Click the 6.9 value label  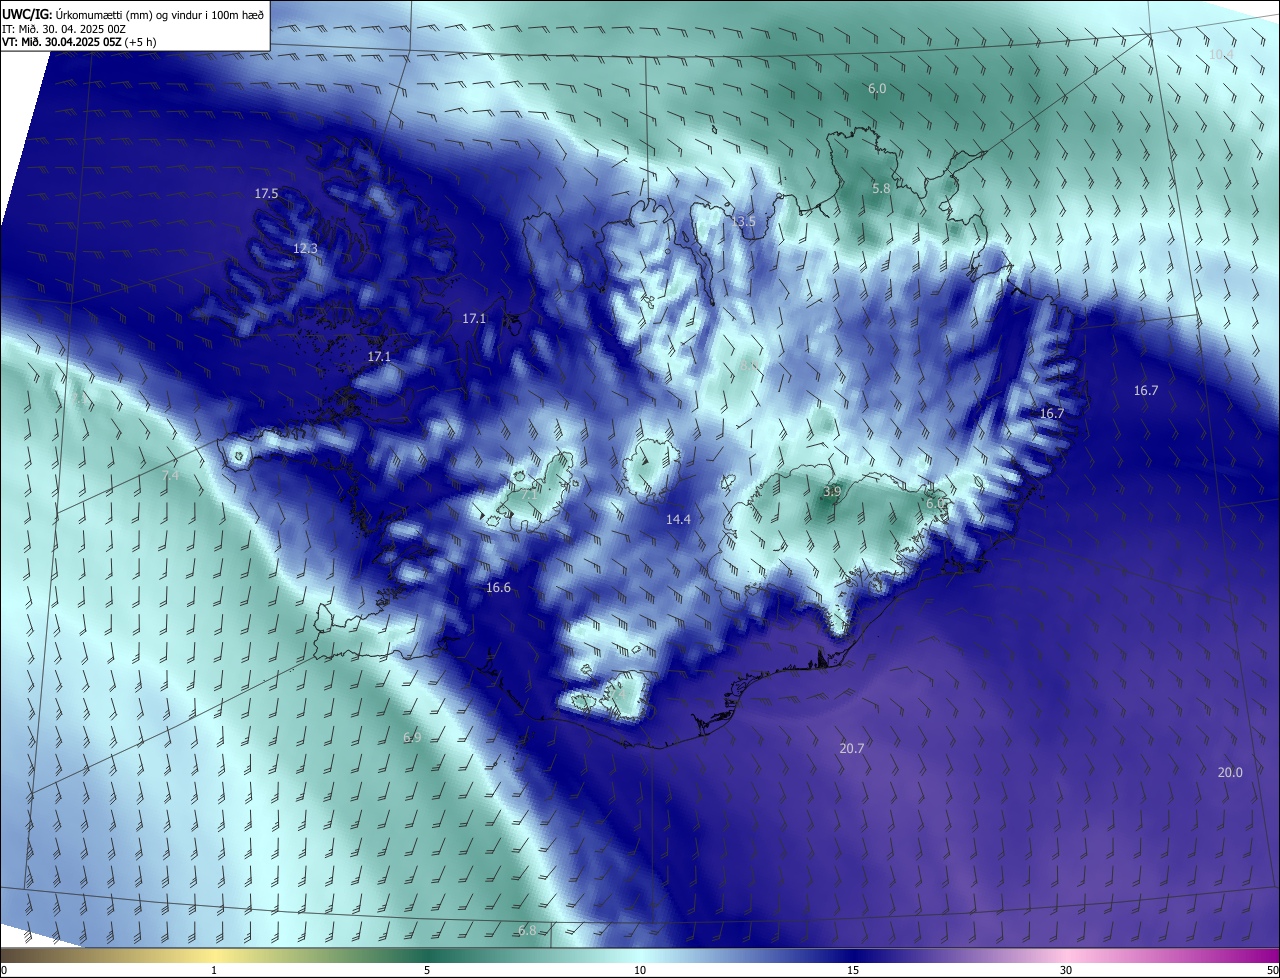pos(412,738)
